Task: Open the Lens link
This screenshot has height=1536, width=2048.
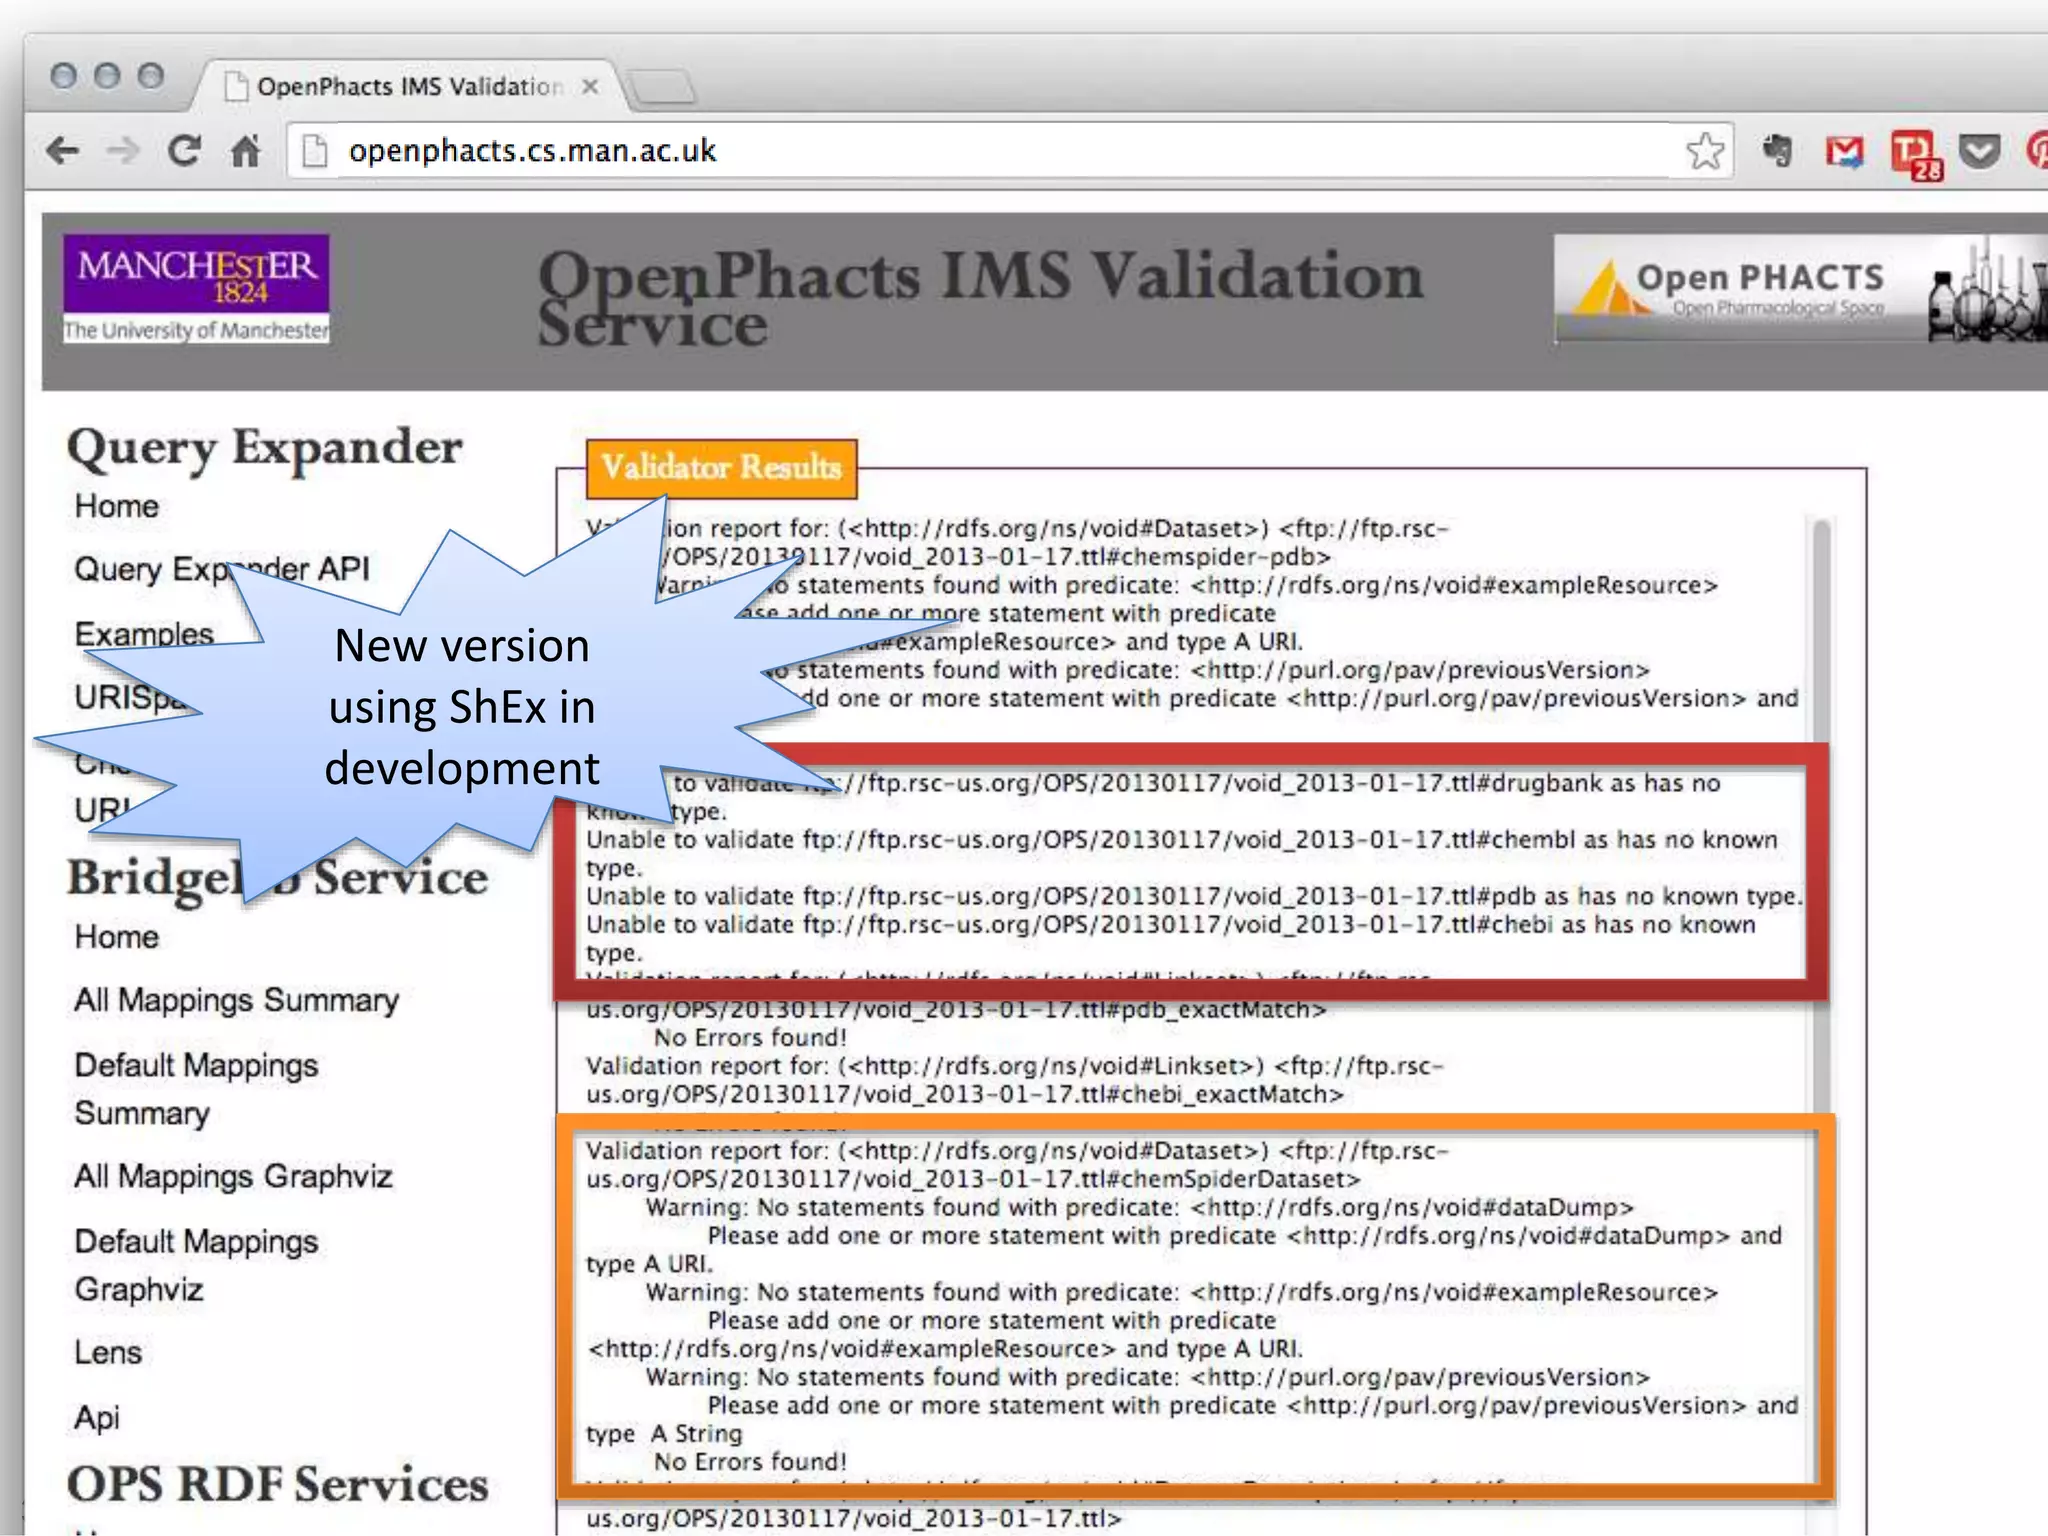Action: click(x=108, y=1352)
